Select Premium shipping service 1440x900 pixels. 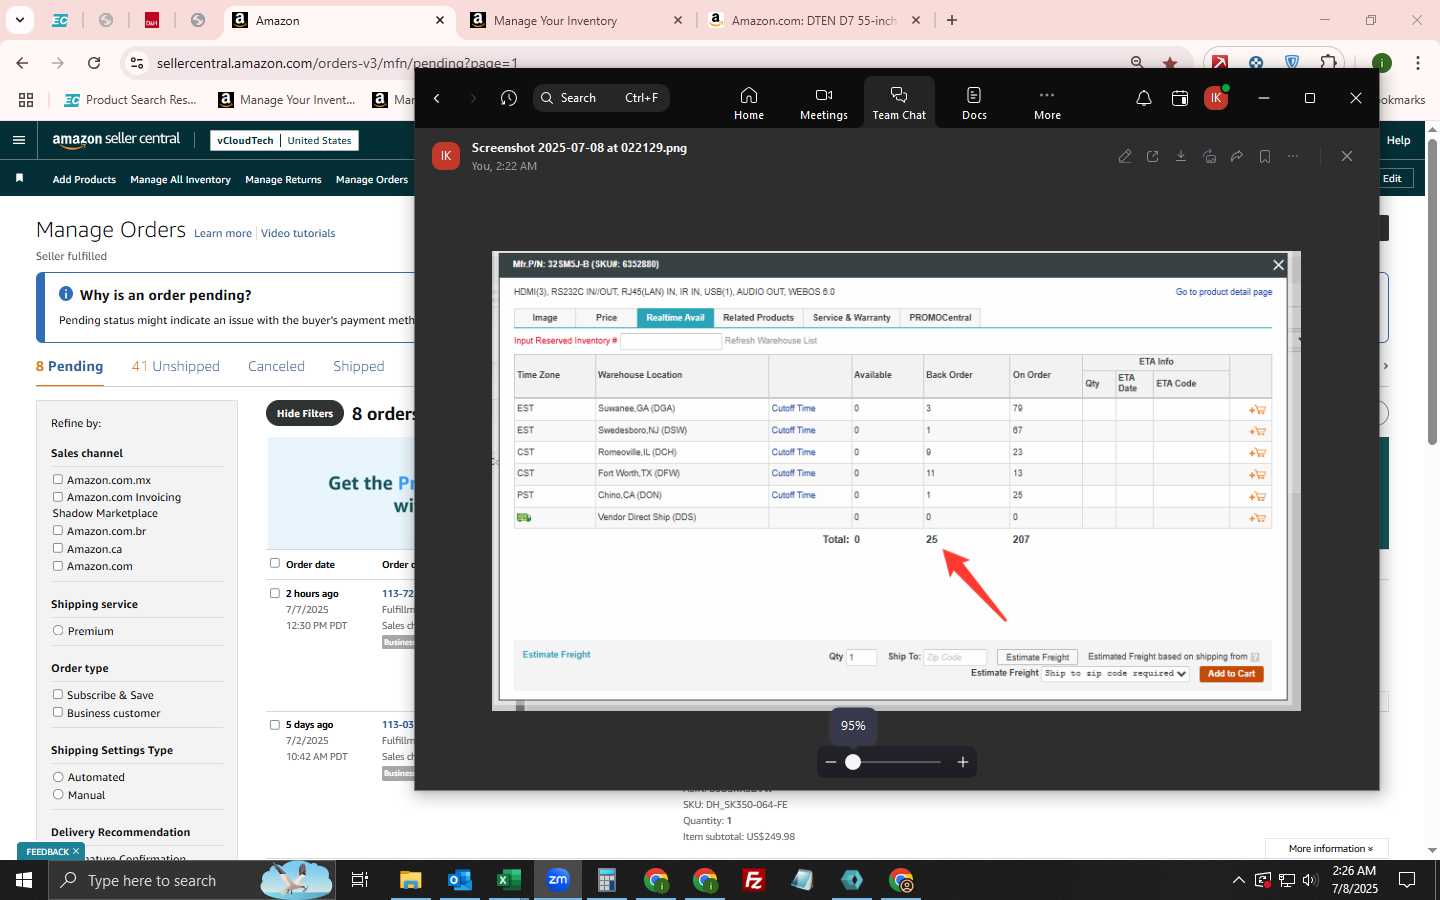click(x=58, y=631)
